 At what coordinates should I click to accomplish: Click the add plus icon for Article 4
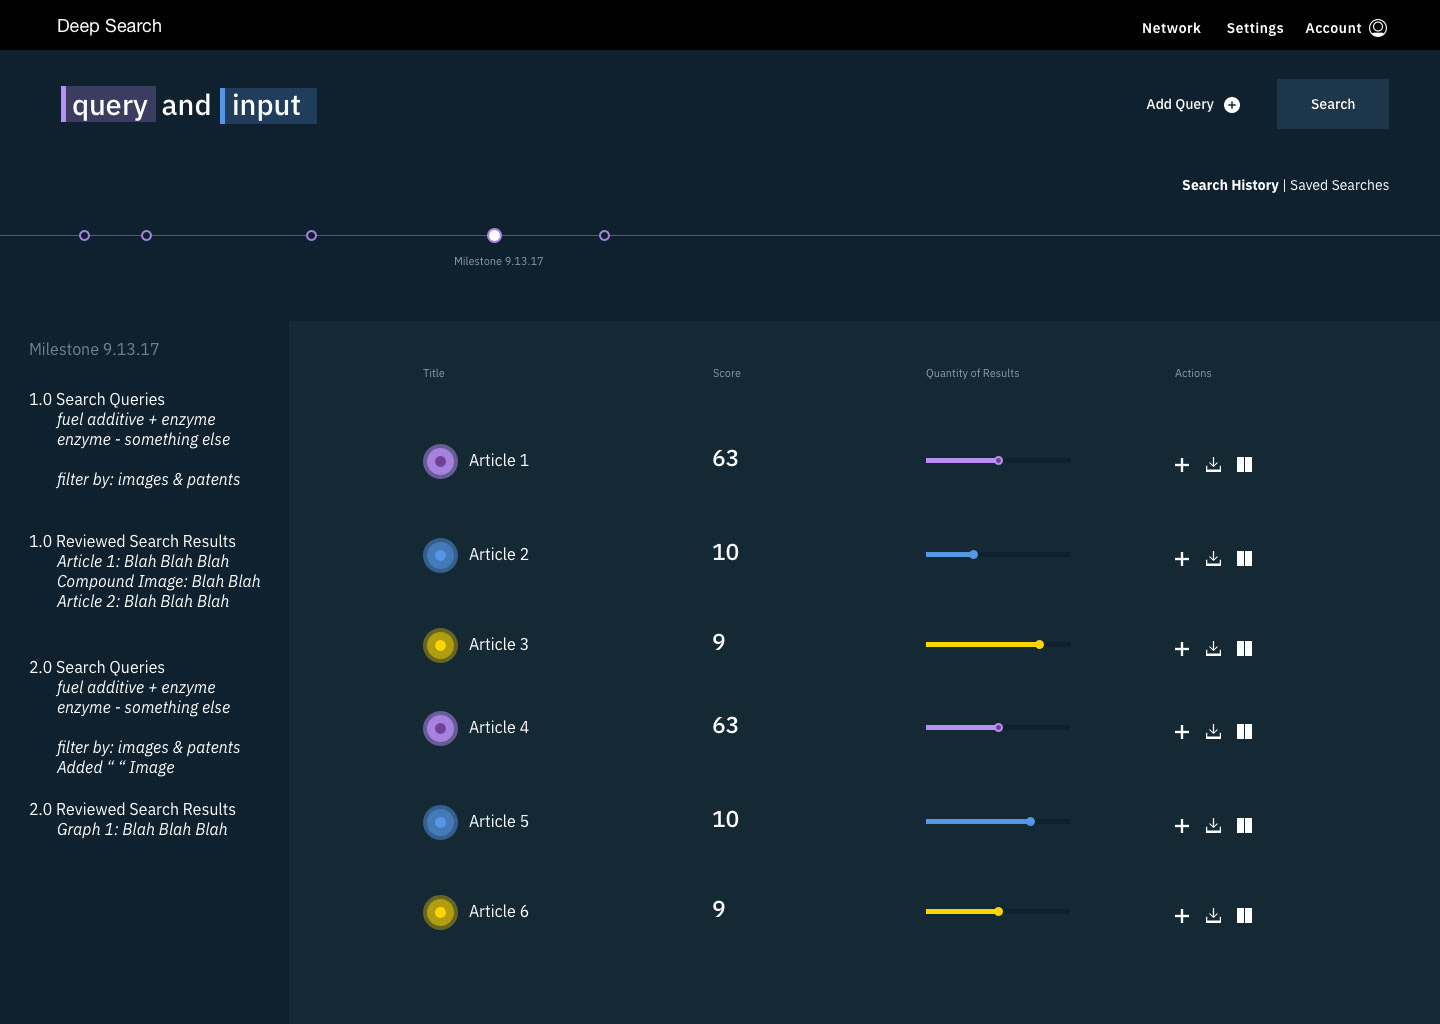coord(1182,732)
